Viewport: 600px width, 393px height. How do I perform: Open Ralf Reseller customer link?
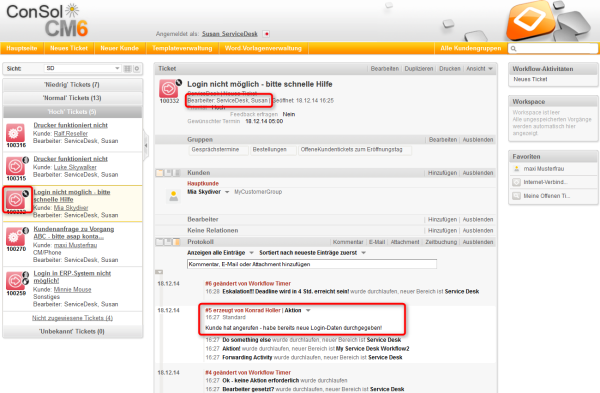[x=71, y=134]
